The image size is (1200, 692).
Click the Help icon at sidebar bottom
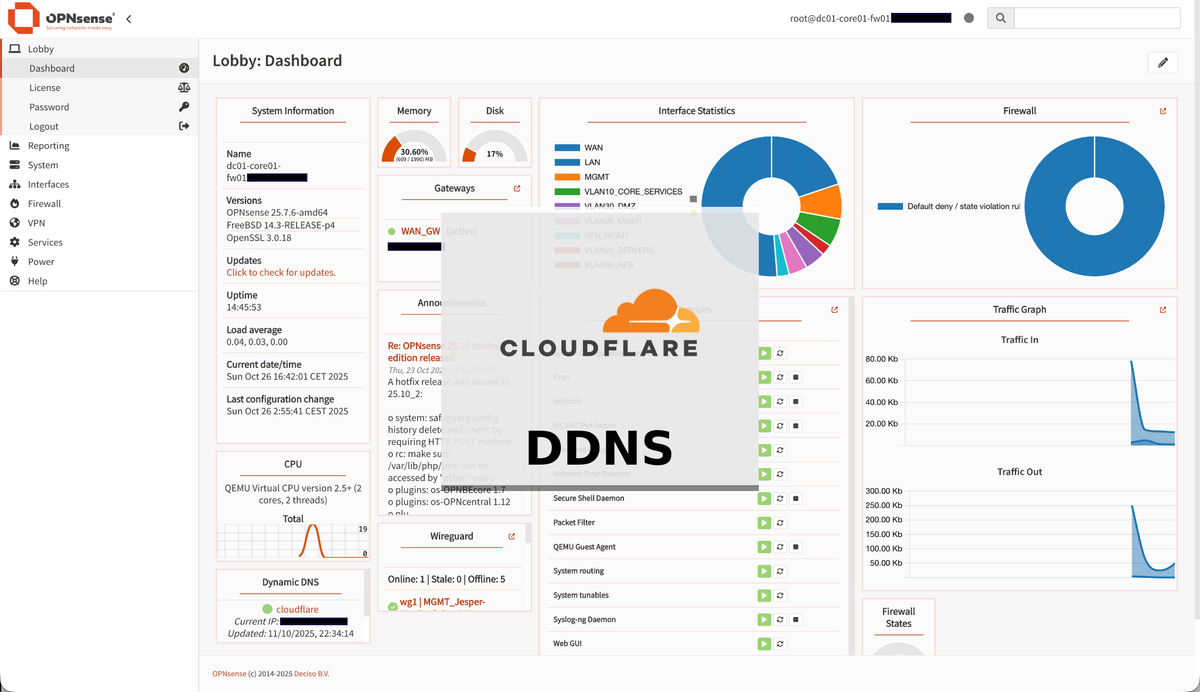coord(17,281)
